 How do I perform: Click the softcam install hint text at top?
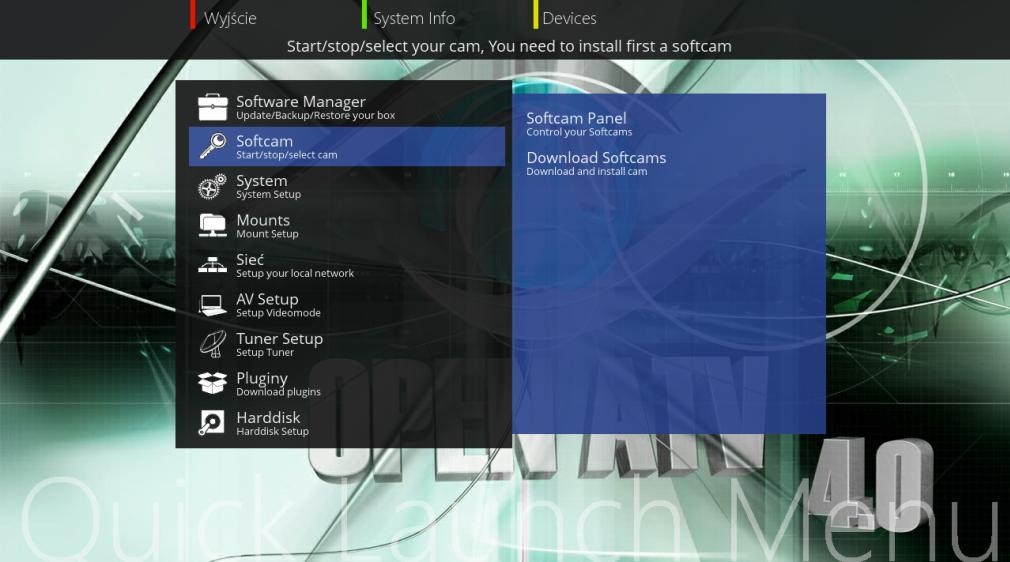pos(509,46)
